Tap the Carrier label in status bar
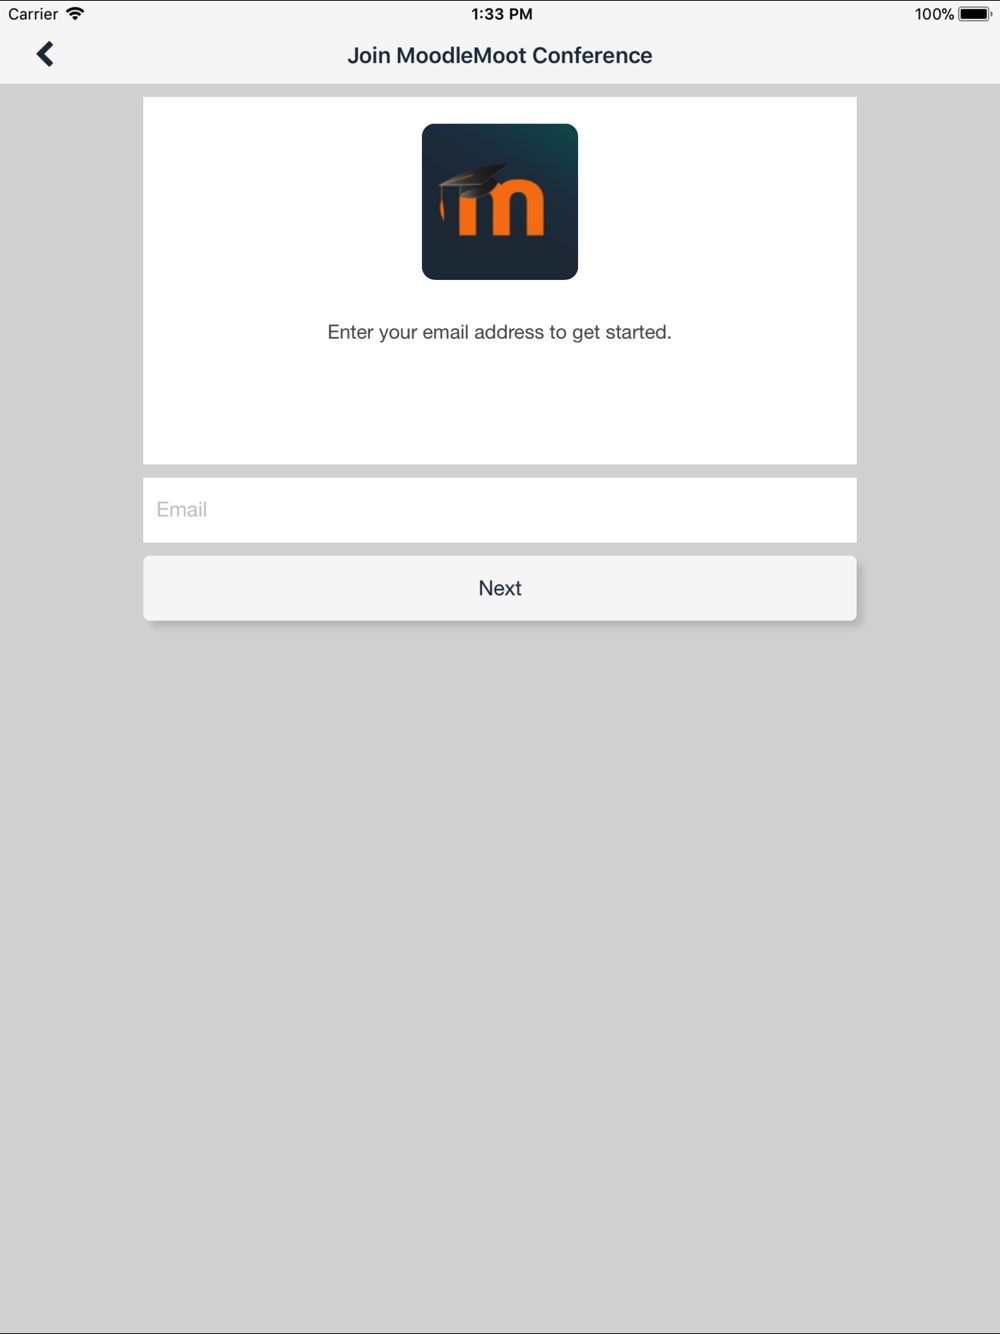The height and width of the screenshot is (1334, 1000). pos(33,14)
